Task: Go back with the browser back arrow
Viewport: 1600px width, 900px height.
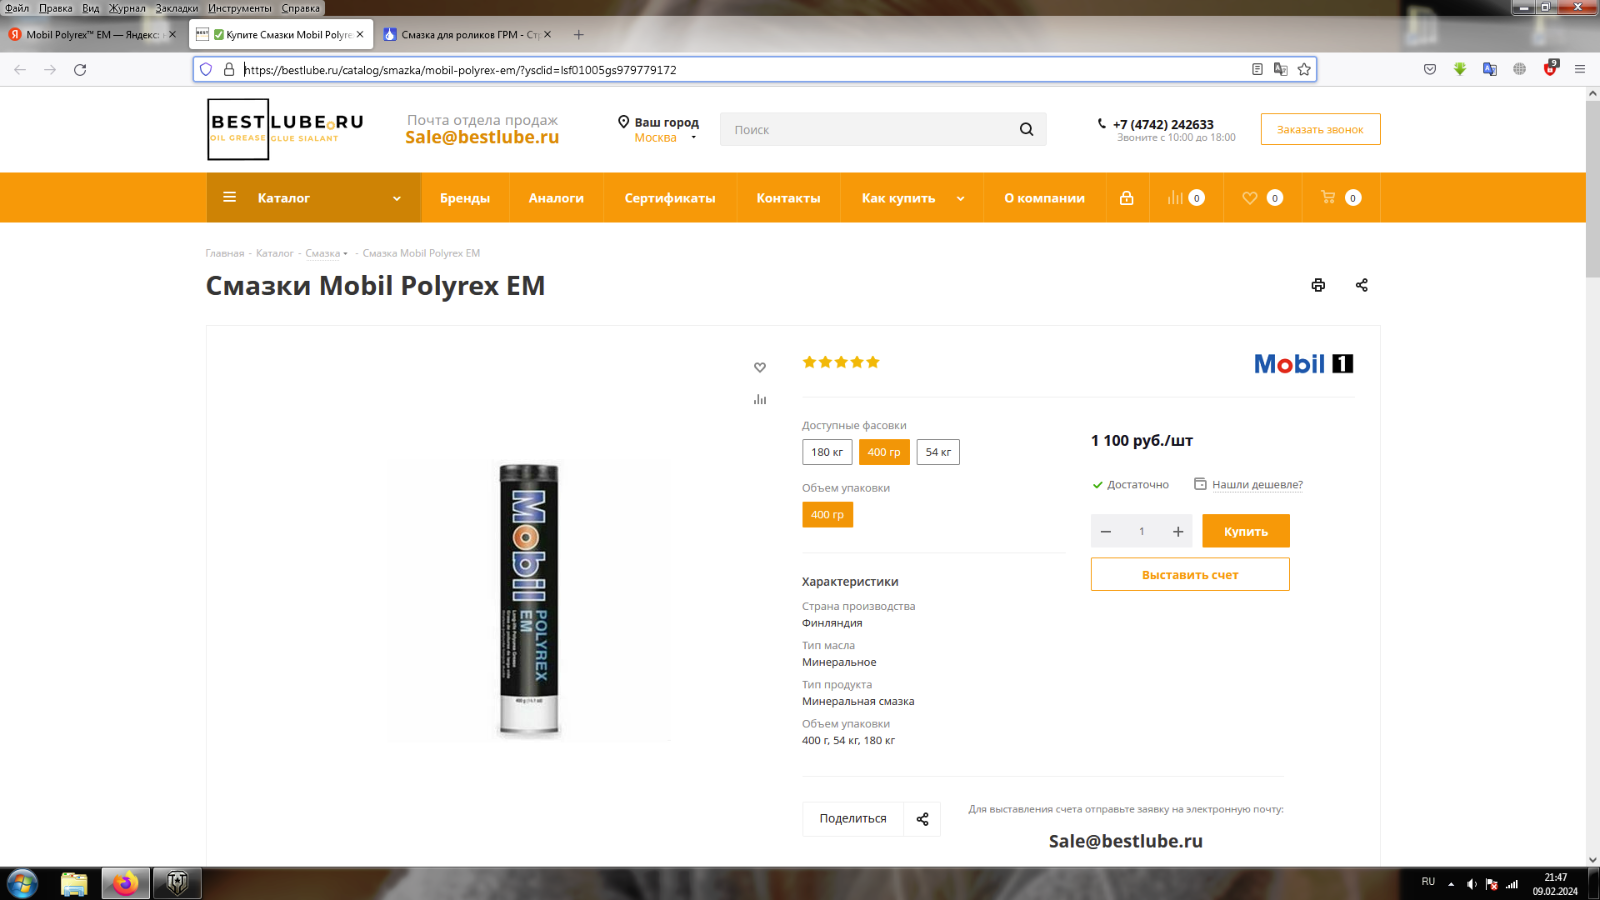Action: click(20, 69)
